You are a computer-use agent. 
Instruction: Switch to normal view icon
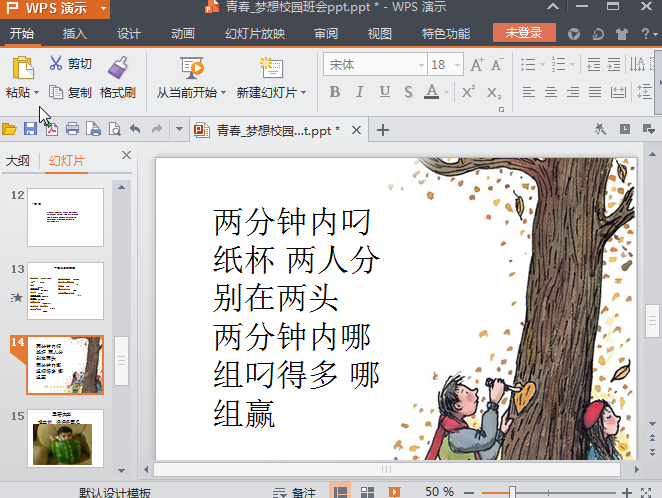340,492
